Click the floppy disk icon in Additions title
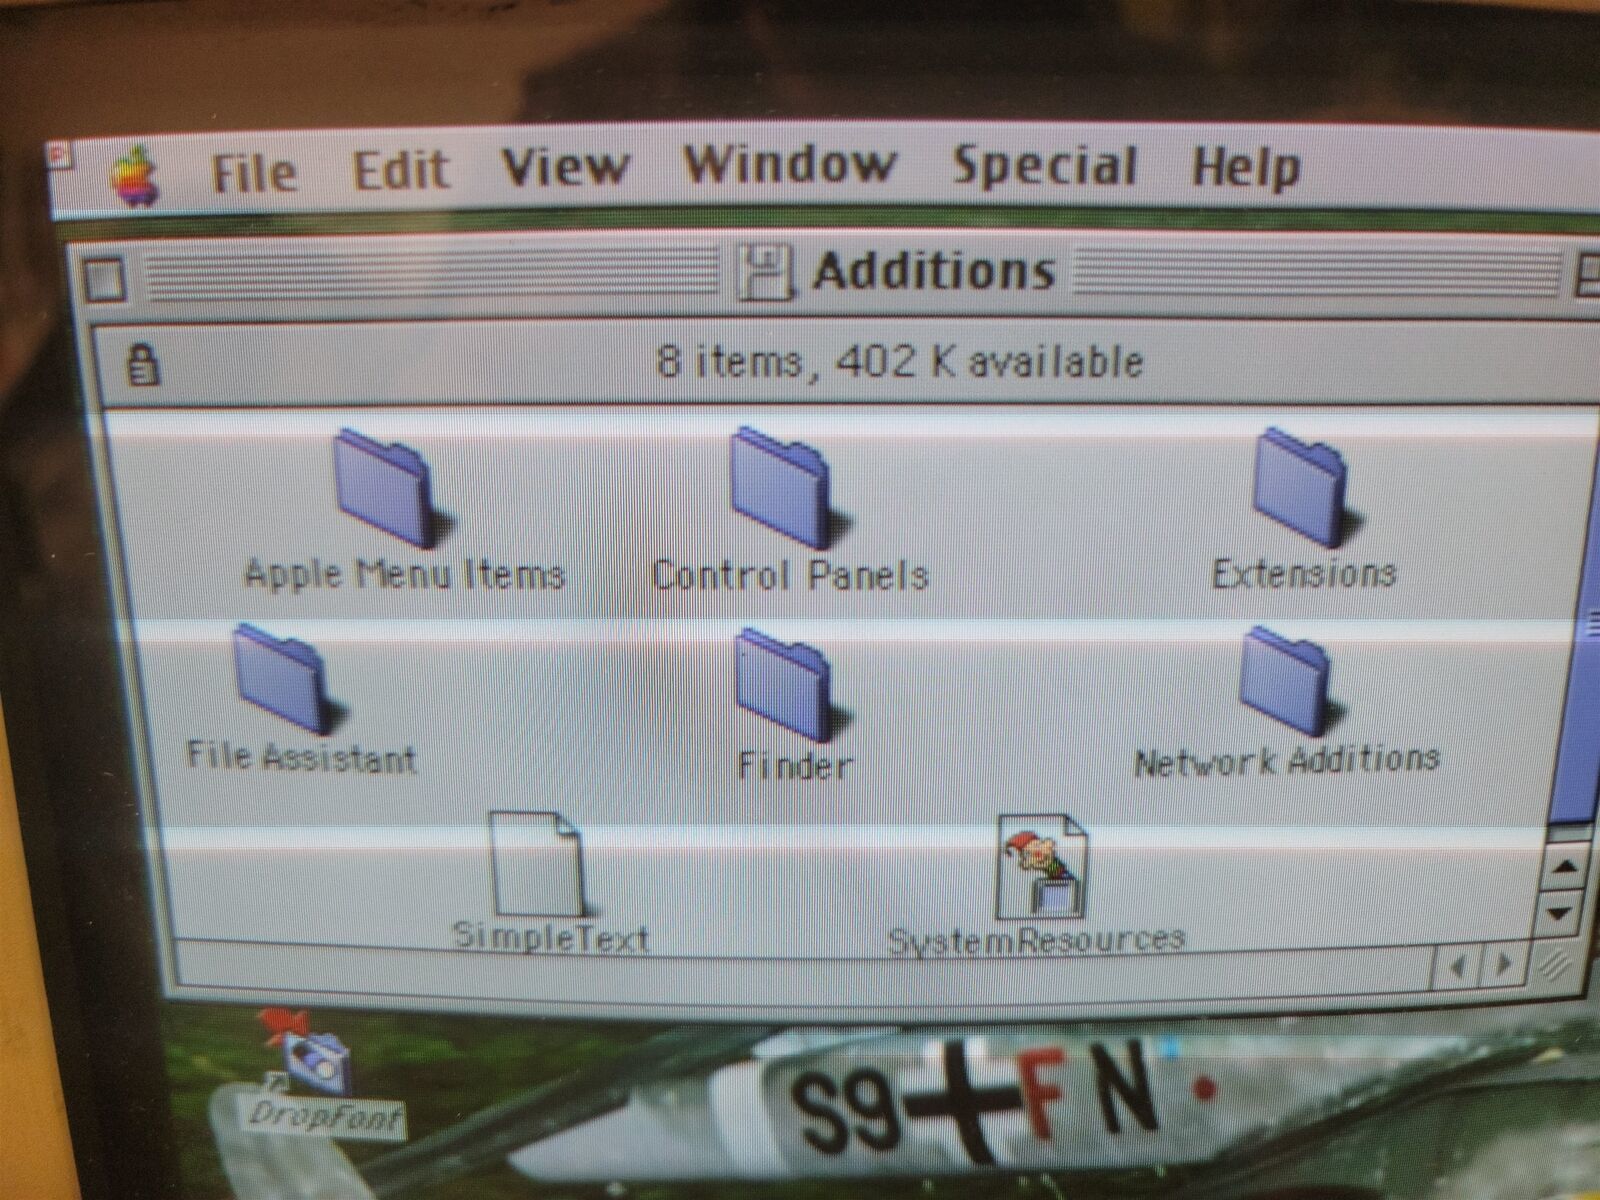Screen dimensions: 1600x1200 pyautogui.click(x=765, y=273)
